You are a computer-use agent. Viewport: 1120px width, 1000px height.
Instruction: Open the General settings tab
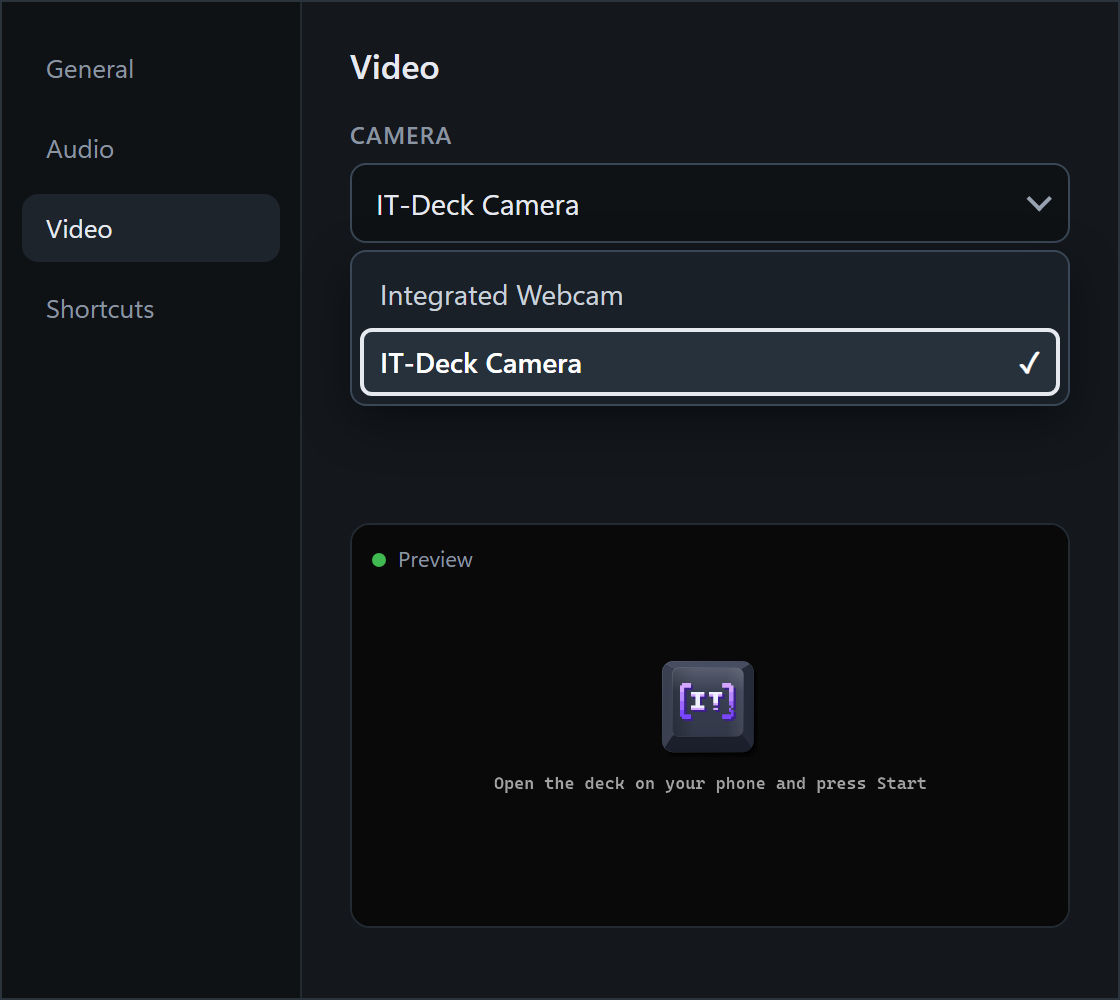(151, 69)
